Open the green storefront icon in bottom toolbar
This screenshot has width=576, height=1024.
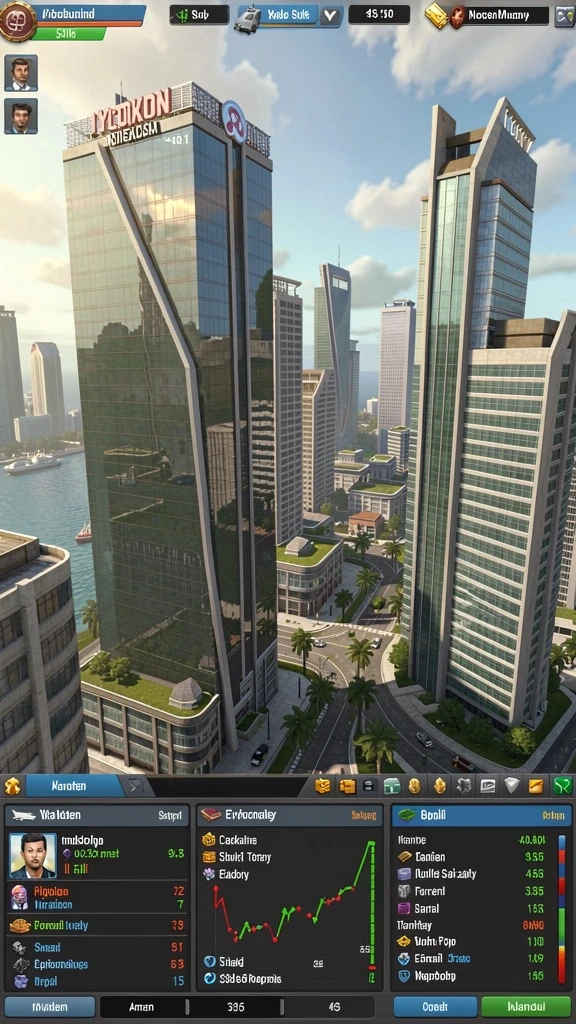click(x=392, y=786)
